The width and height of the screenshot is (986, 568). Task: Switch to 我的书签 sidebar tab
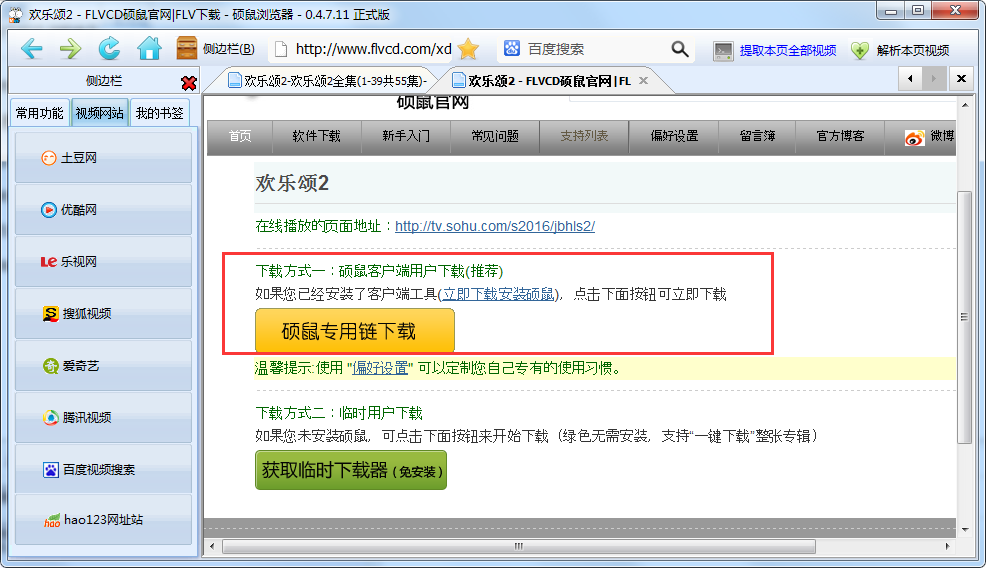coord(160,113)
